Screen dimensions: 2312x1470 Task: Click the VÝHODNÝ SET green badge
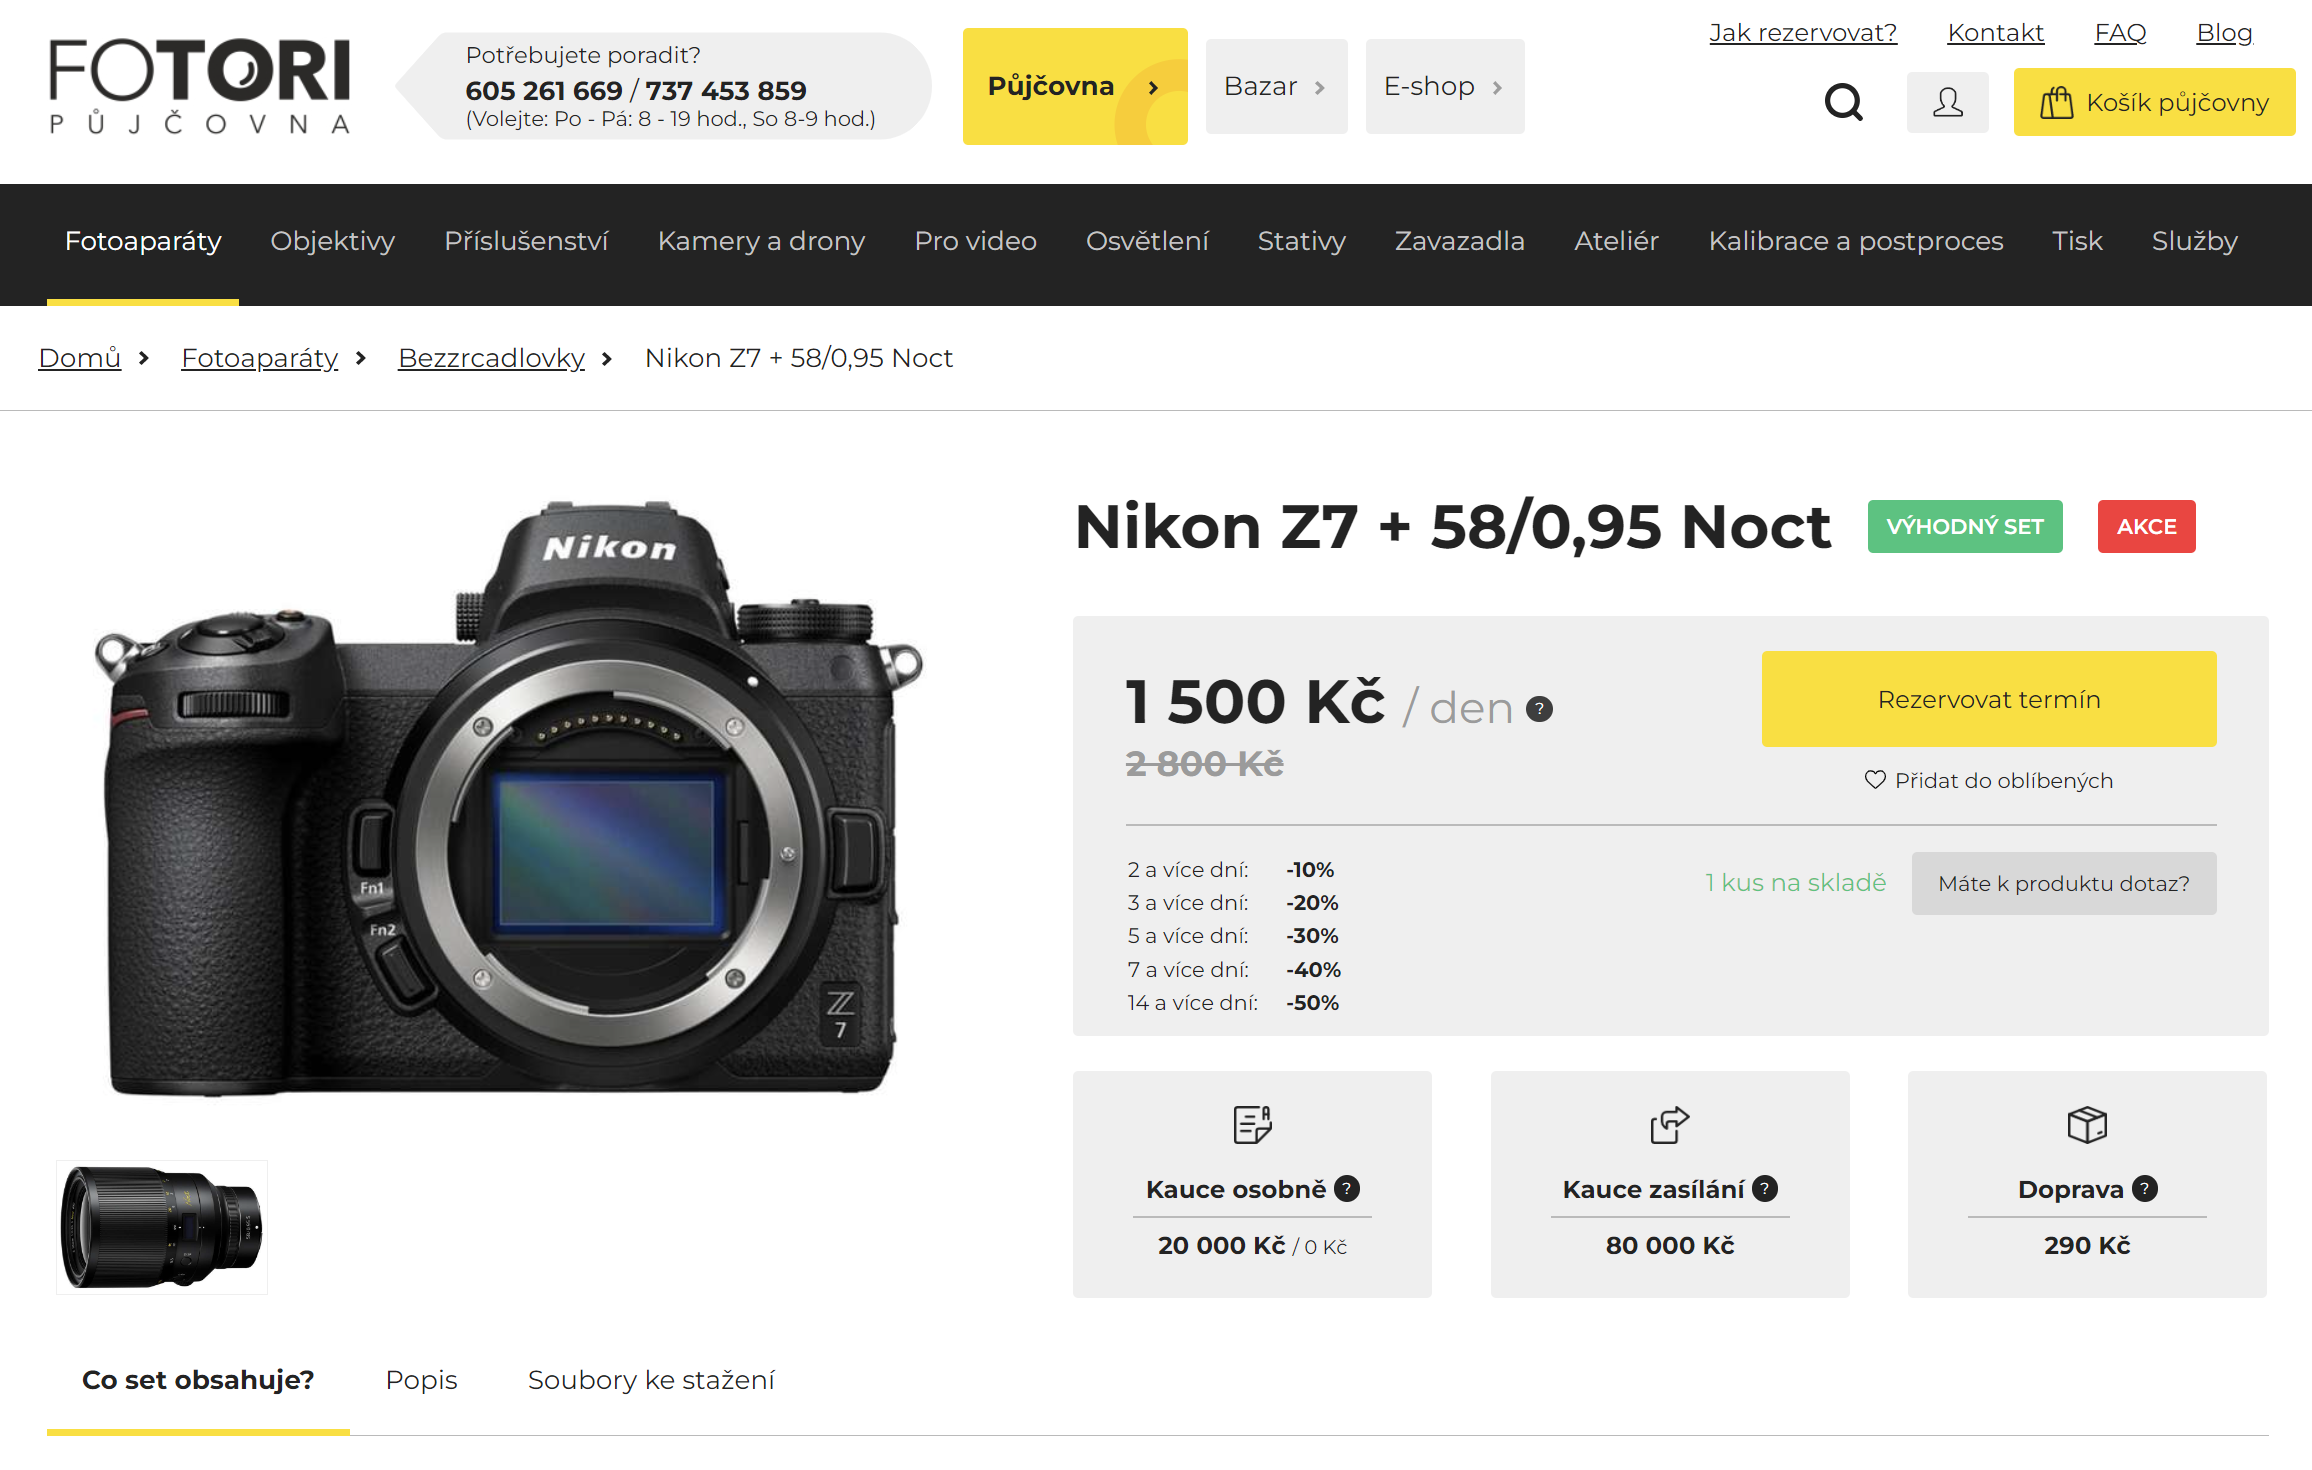(1965, 527)
